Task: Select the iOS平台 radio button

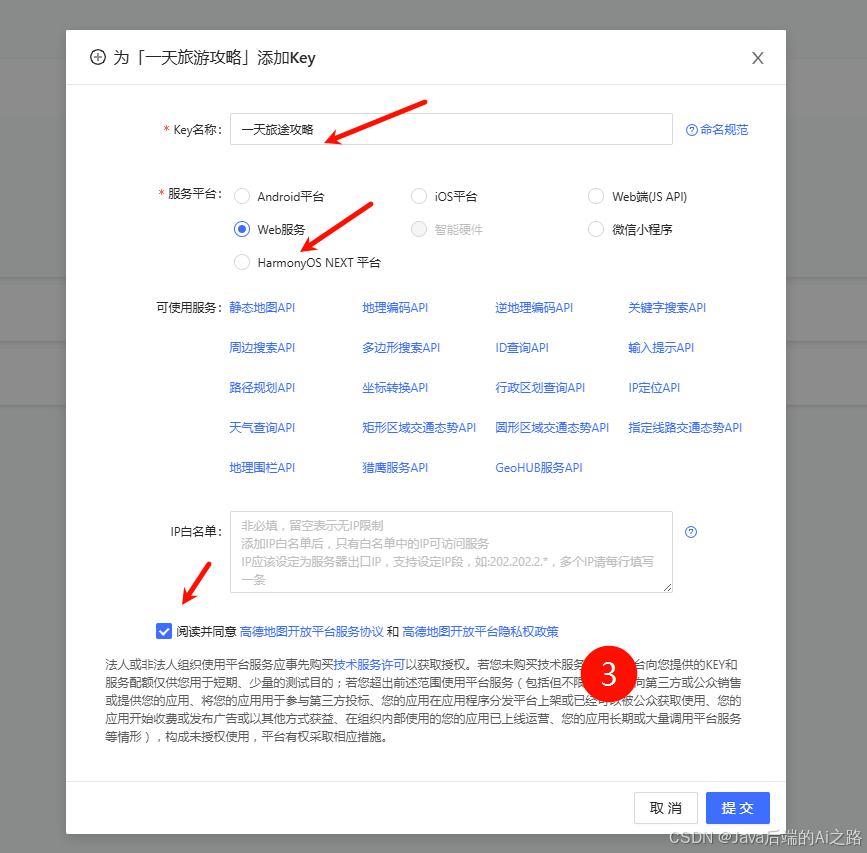Action: (418, 196)
